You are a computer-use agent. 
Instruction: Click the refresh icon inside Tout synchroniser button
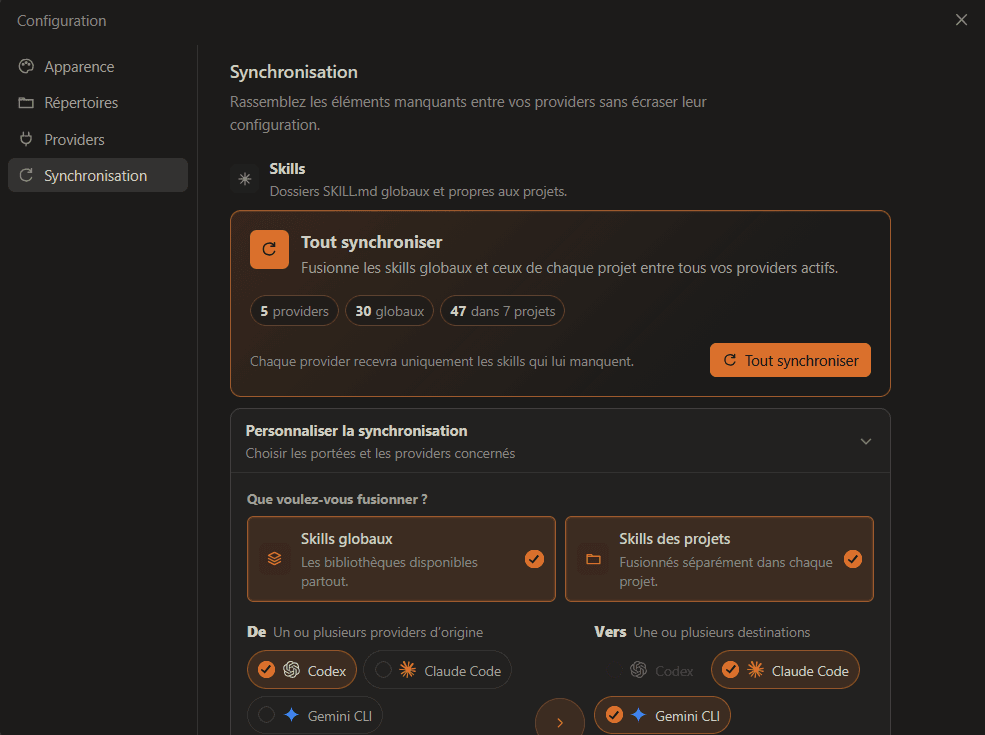729,360
